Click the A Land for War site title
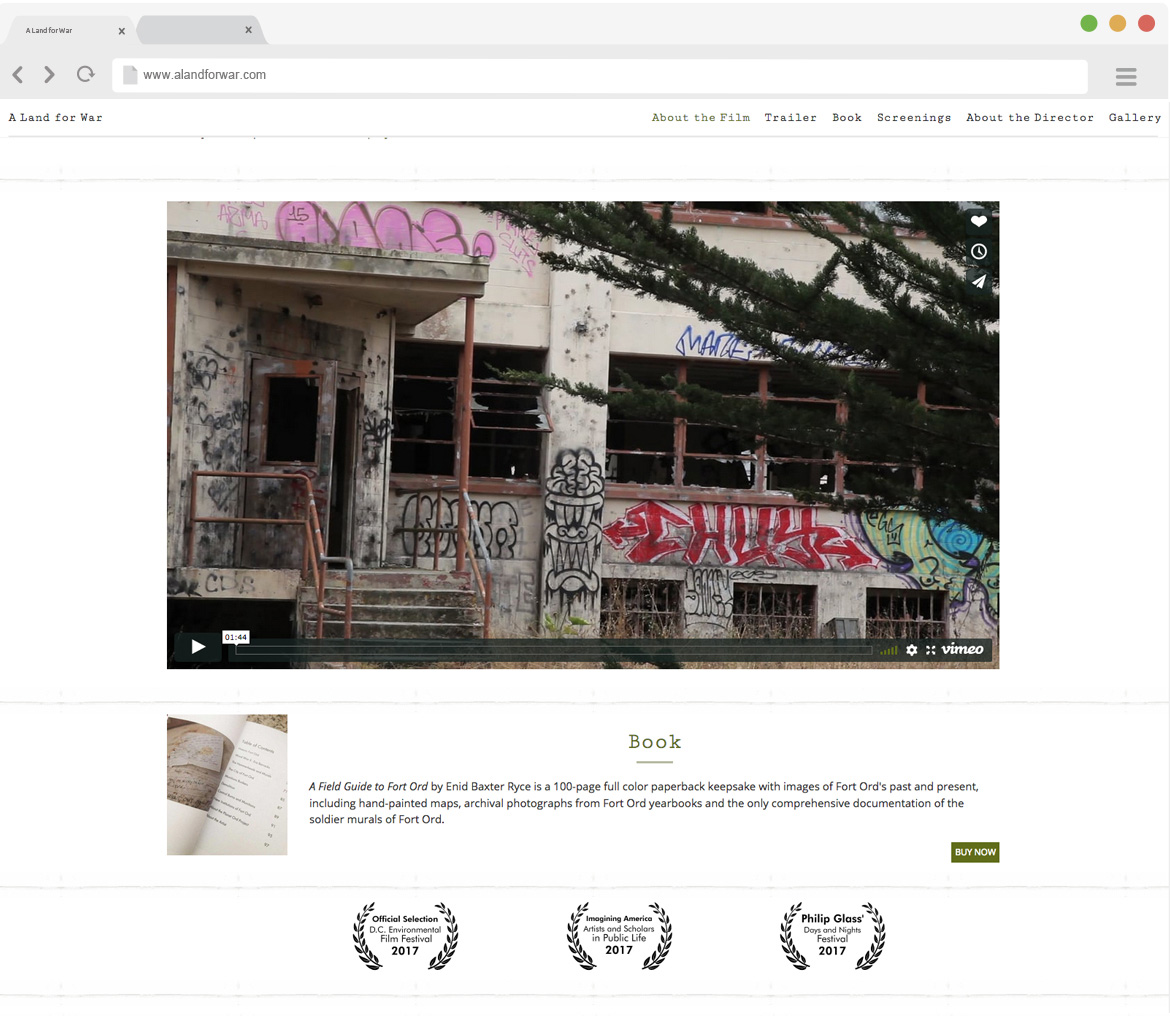Image resolution: width=1170 pixels, height=1016 pixels. [x=56, y=118]
